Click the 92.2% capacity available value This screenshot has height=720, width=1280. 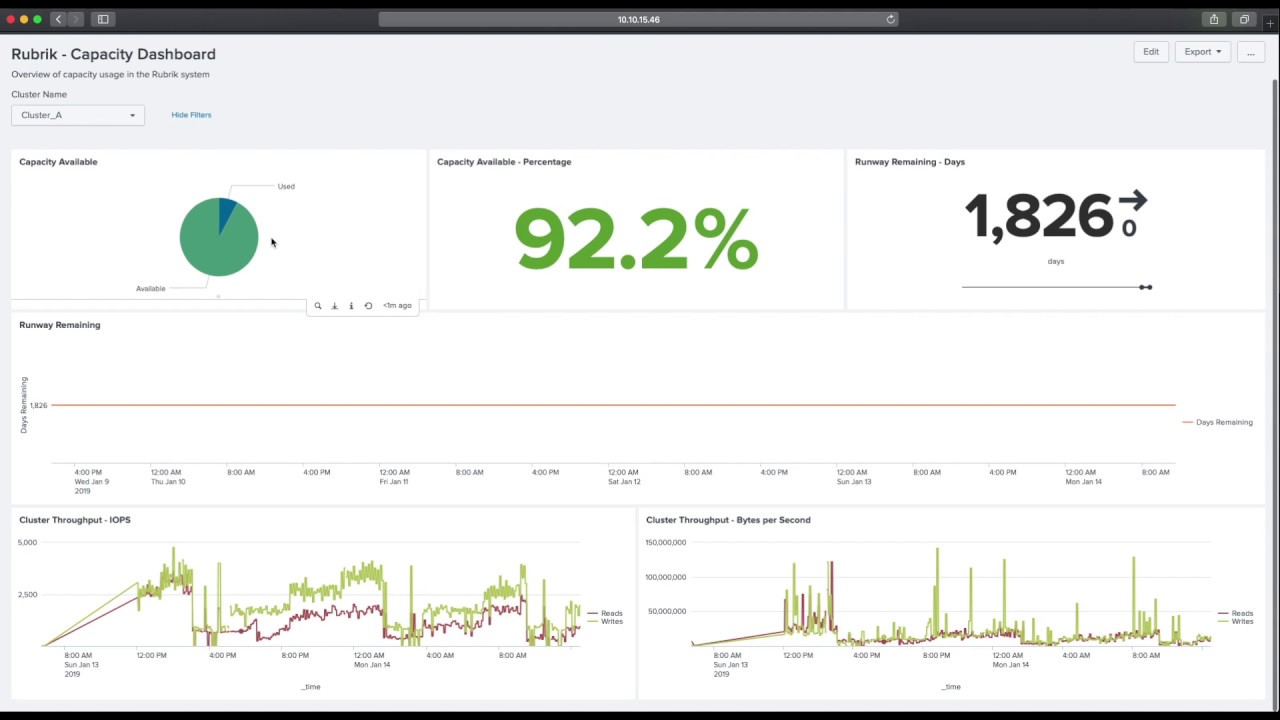point(636,238)
